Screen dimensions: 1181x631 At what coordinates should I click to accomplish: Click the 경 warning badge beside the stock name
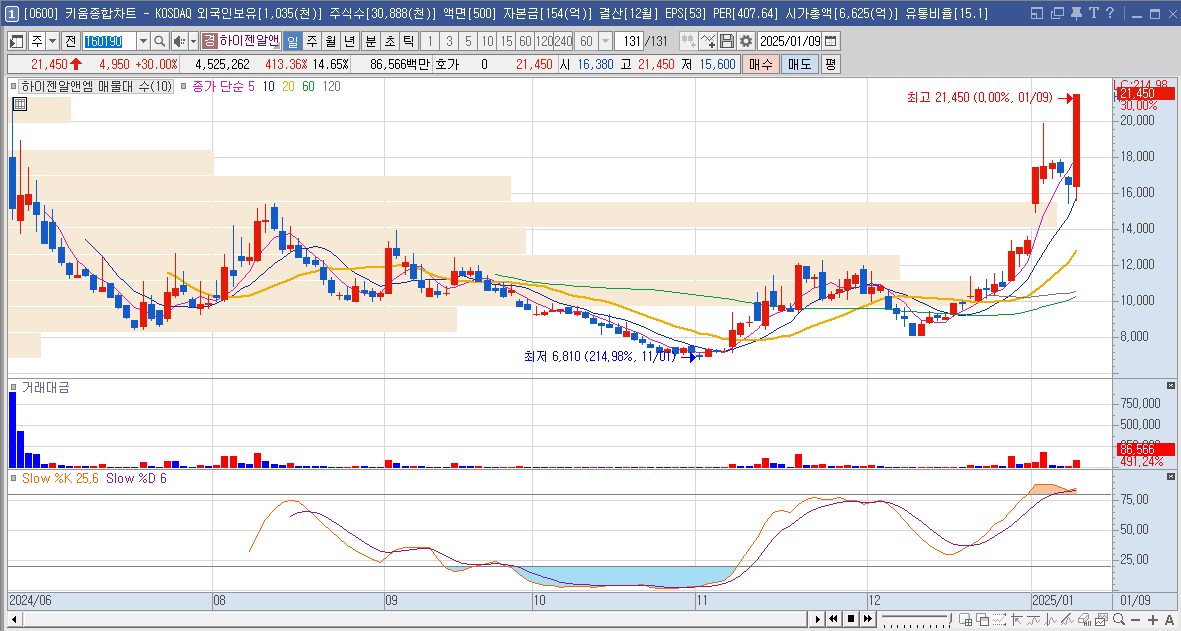[209, 41]
